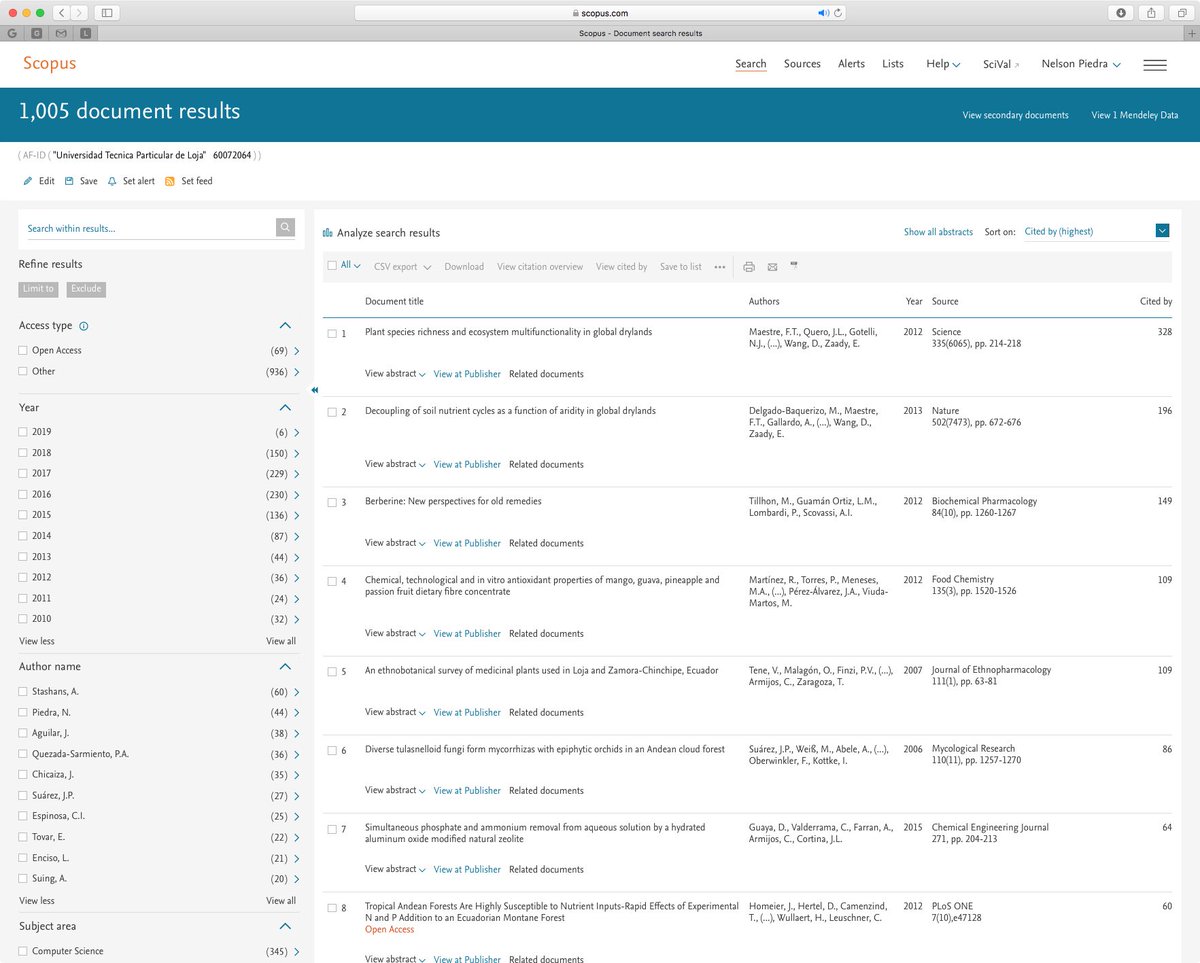Click the Analyze search results chart icon
Viewport: 1200px width, 963px height.
(x=327, y=233)
